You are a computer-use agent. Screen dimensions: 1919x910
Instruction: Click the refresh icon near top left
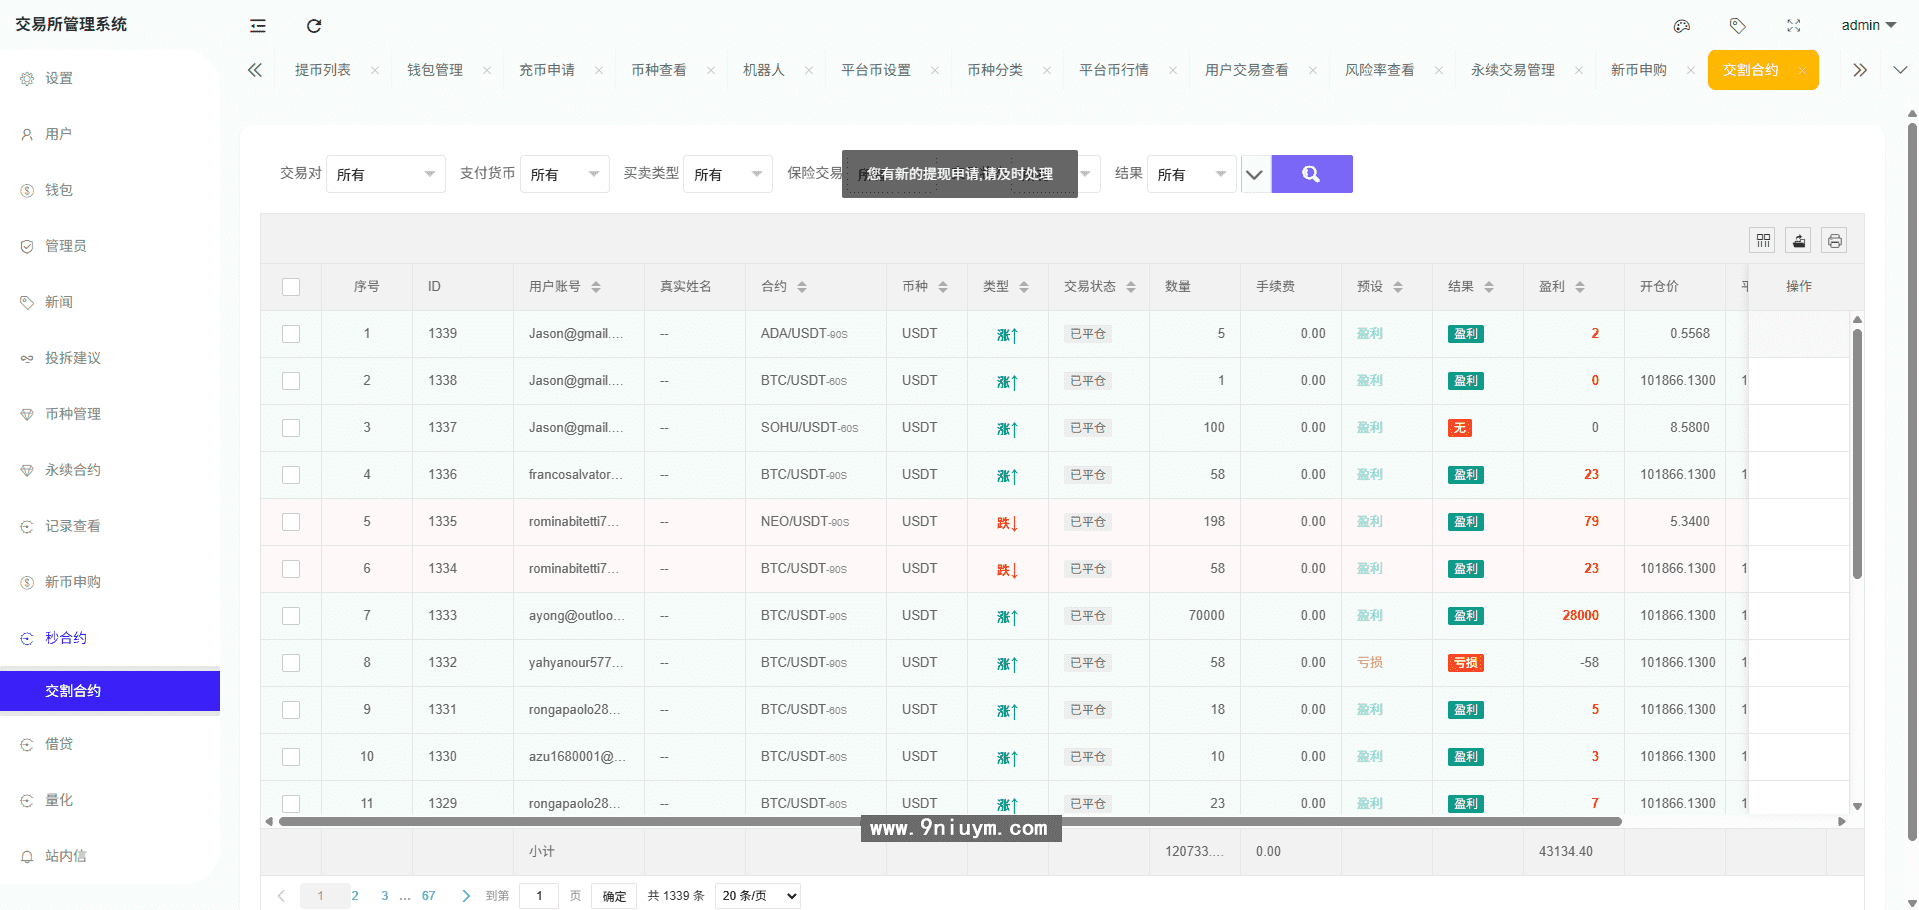pos(314,26)
